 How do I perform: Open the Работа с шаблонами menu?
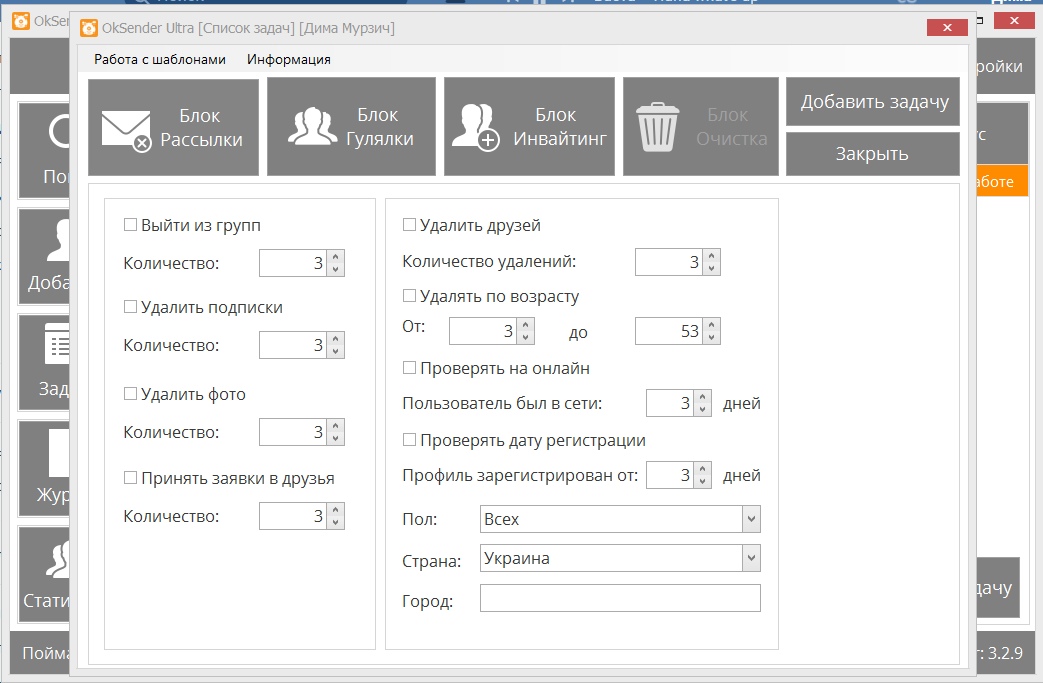coord(160,59)
